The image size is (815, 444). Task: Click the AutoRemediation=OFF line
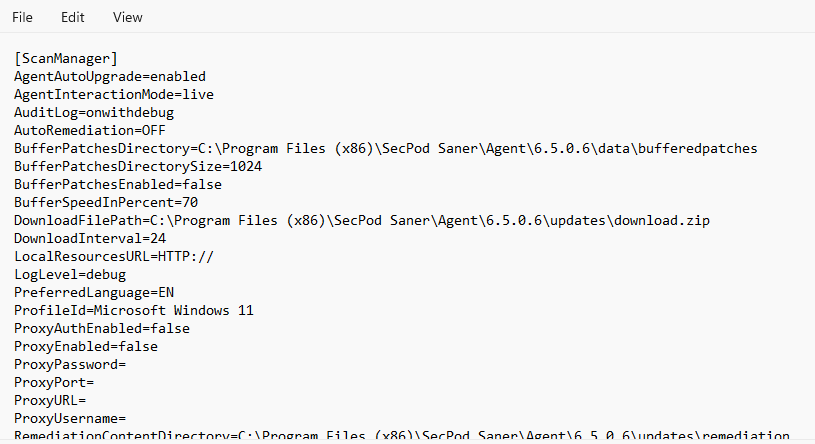[x=90, y=130]
